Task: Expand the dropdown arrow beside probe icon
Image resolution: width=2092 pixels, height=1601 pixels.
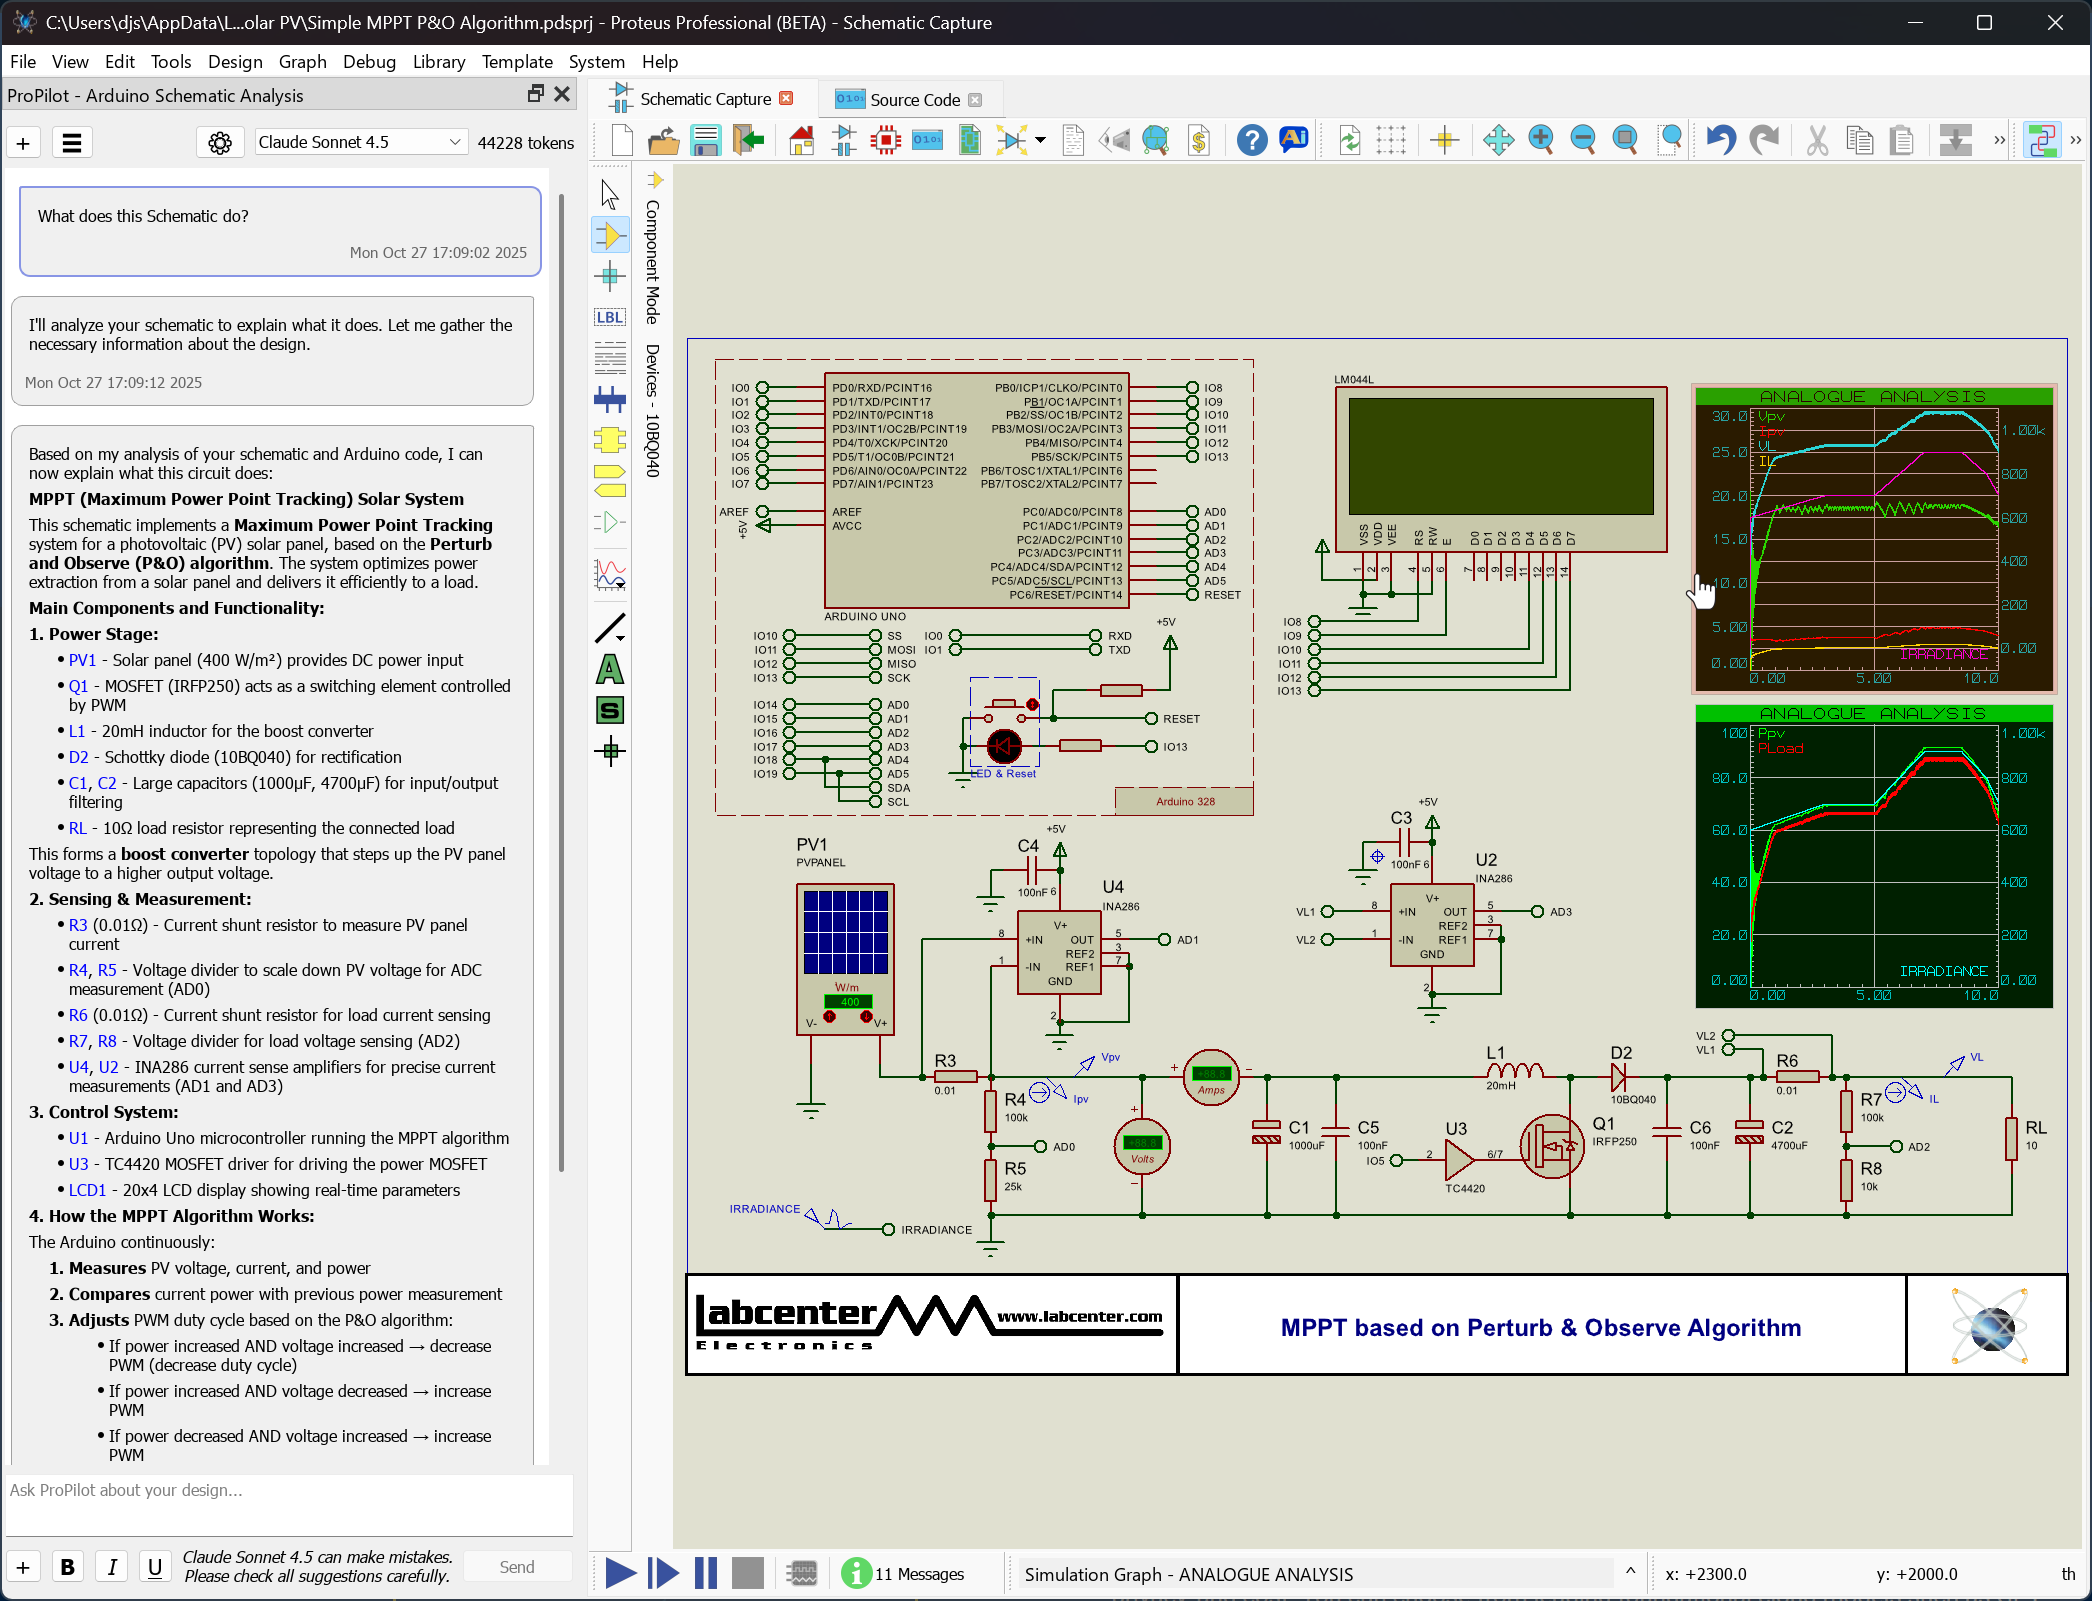Action: pos(1040,140)
